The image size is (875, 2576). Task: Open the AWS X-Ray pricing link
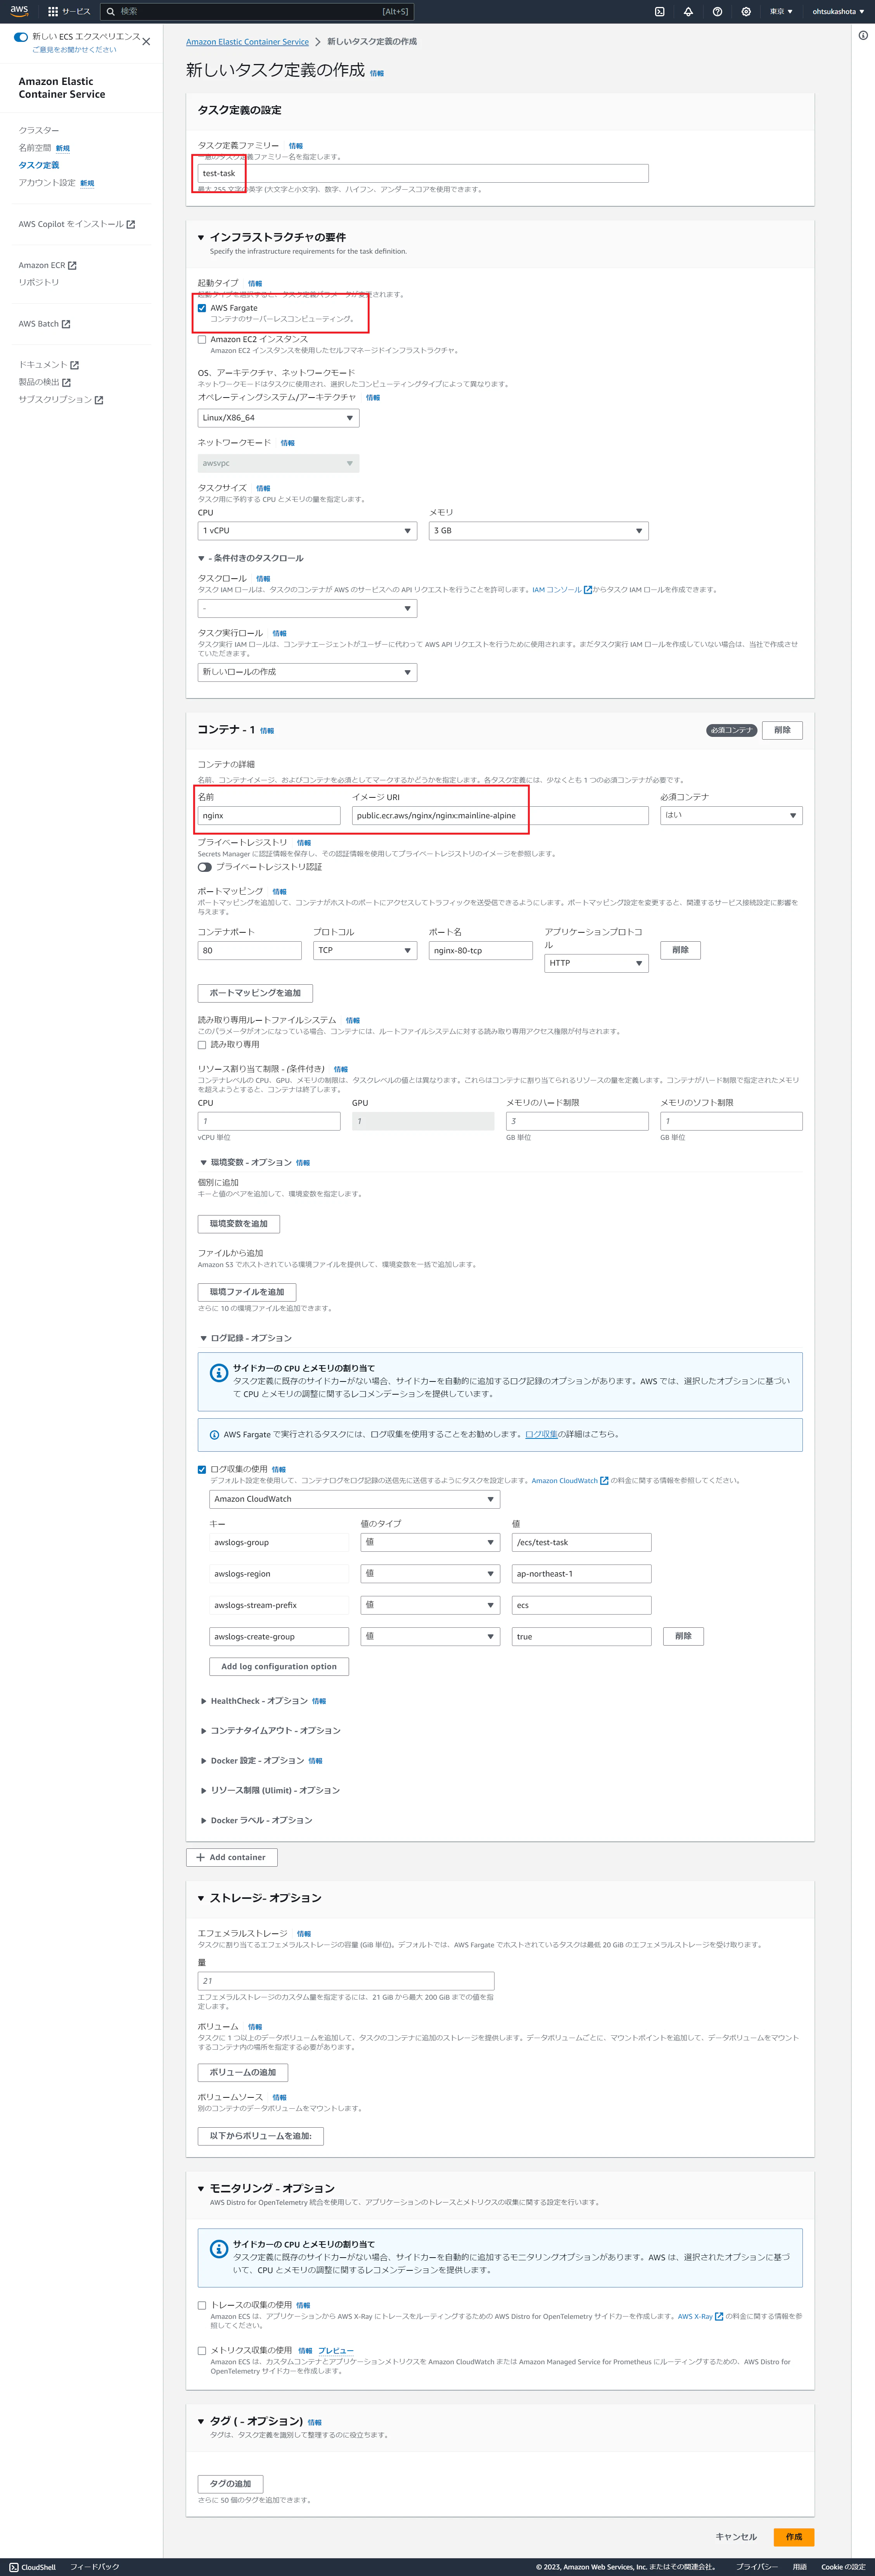pos(700,2316)
